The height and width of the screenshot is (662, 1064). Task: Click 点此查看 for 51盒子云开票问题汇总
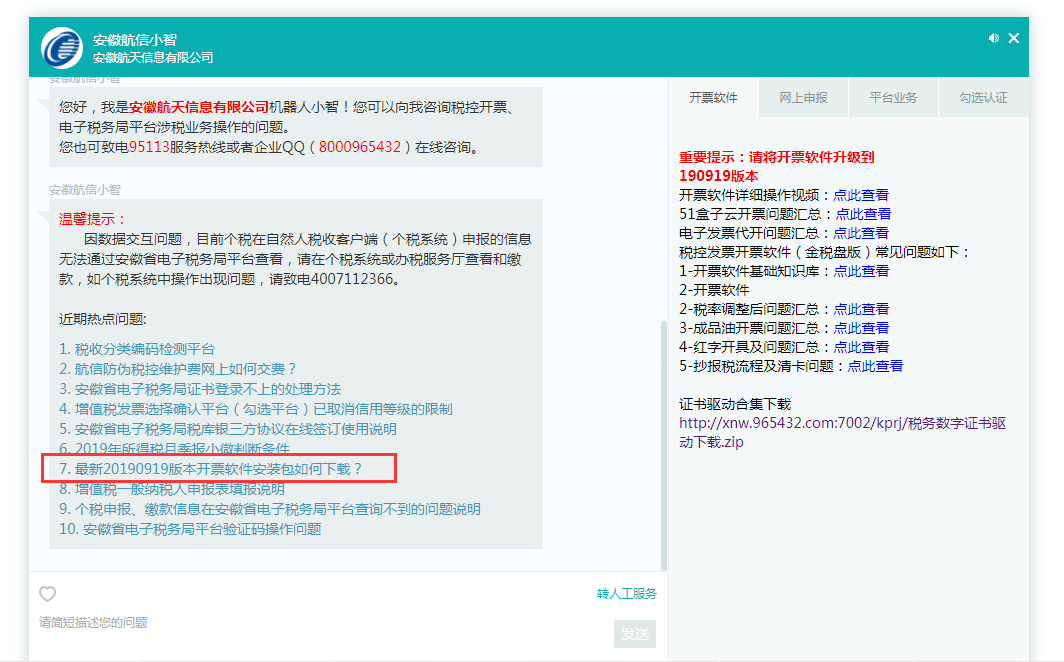coord(863,214)
